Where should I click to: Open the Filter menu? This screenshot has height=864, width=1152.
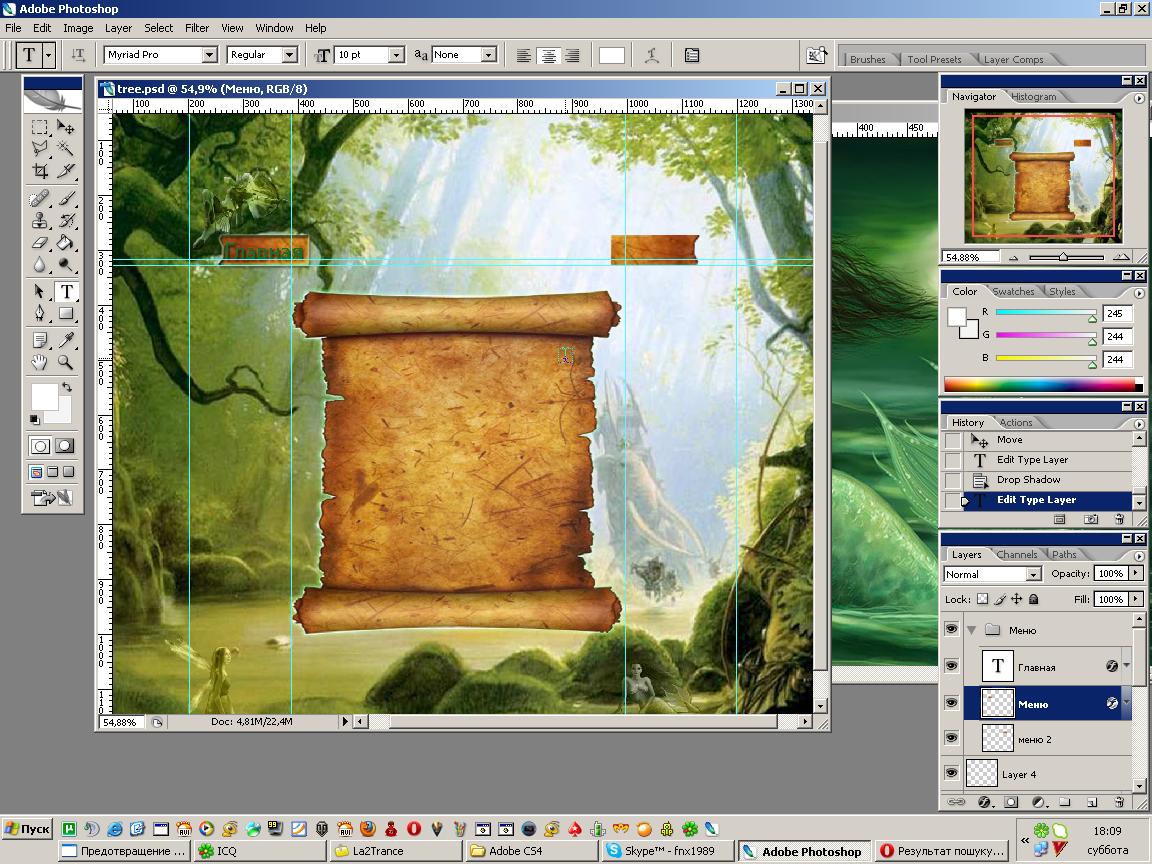(197, 28)
